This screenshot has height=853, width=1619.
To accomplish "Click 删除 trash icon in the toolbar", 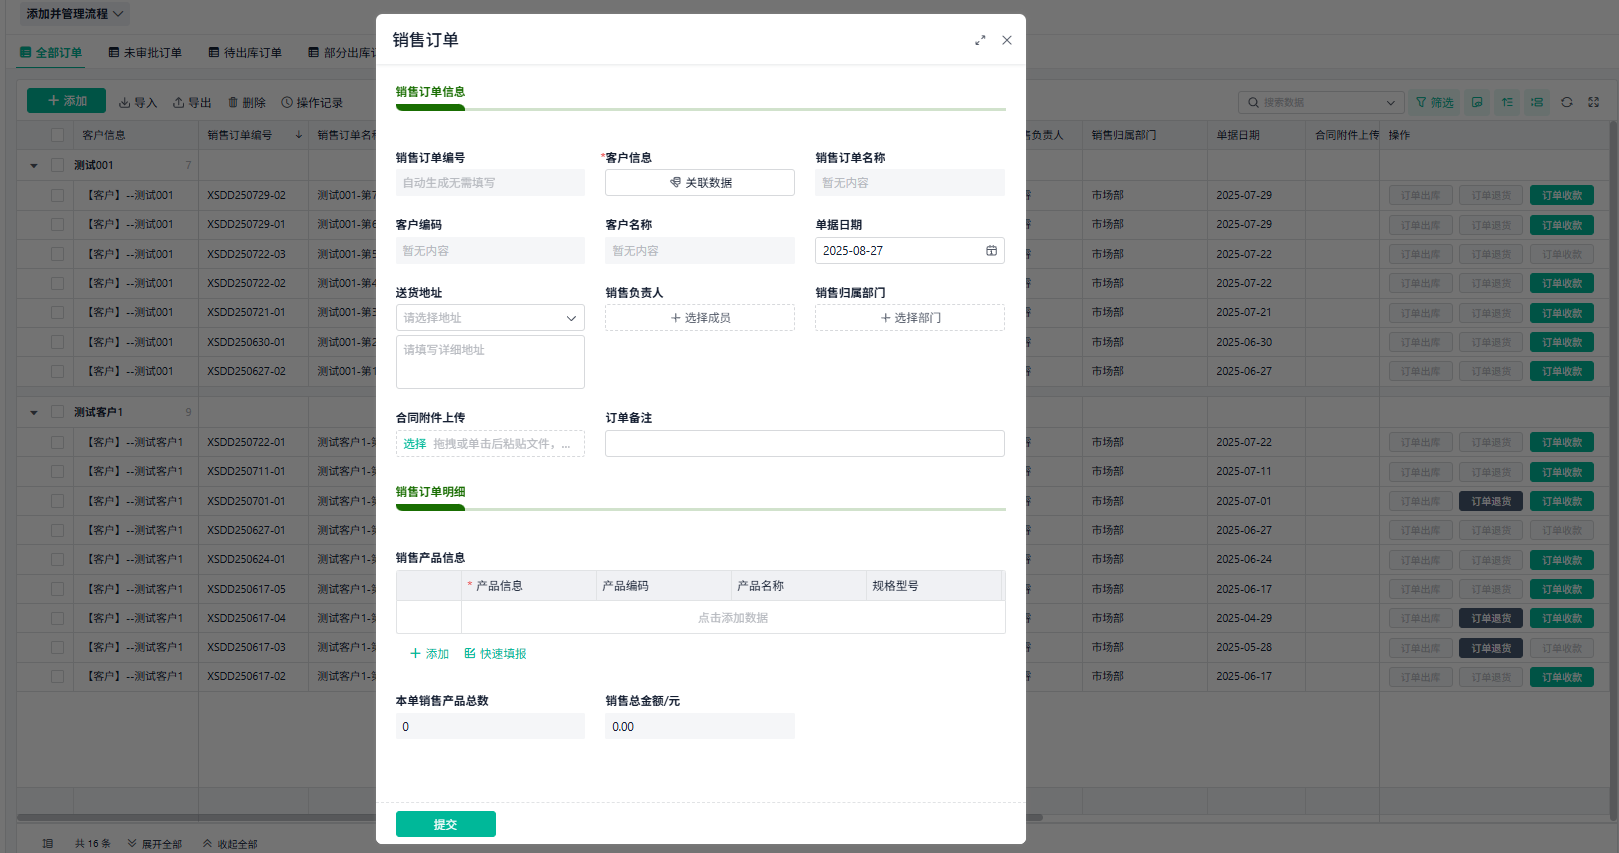I will (233, 102).
